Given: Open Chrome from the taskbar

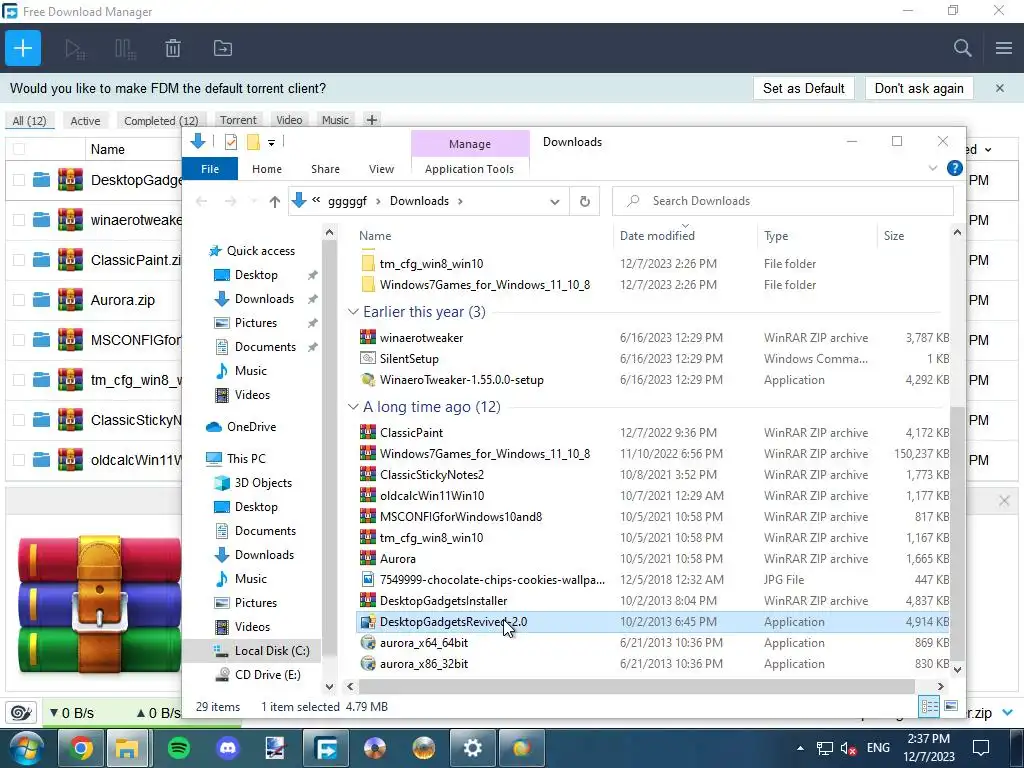Looking at the screenshot, I should point(81,748).
